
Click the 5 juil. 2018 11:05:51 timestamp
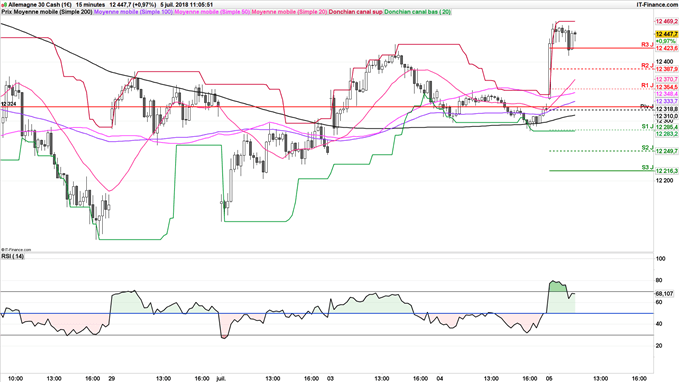186,4
